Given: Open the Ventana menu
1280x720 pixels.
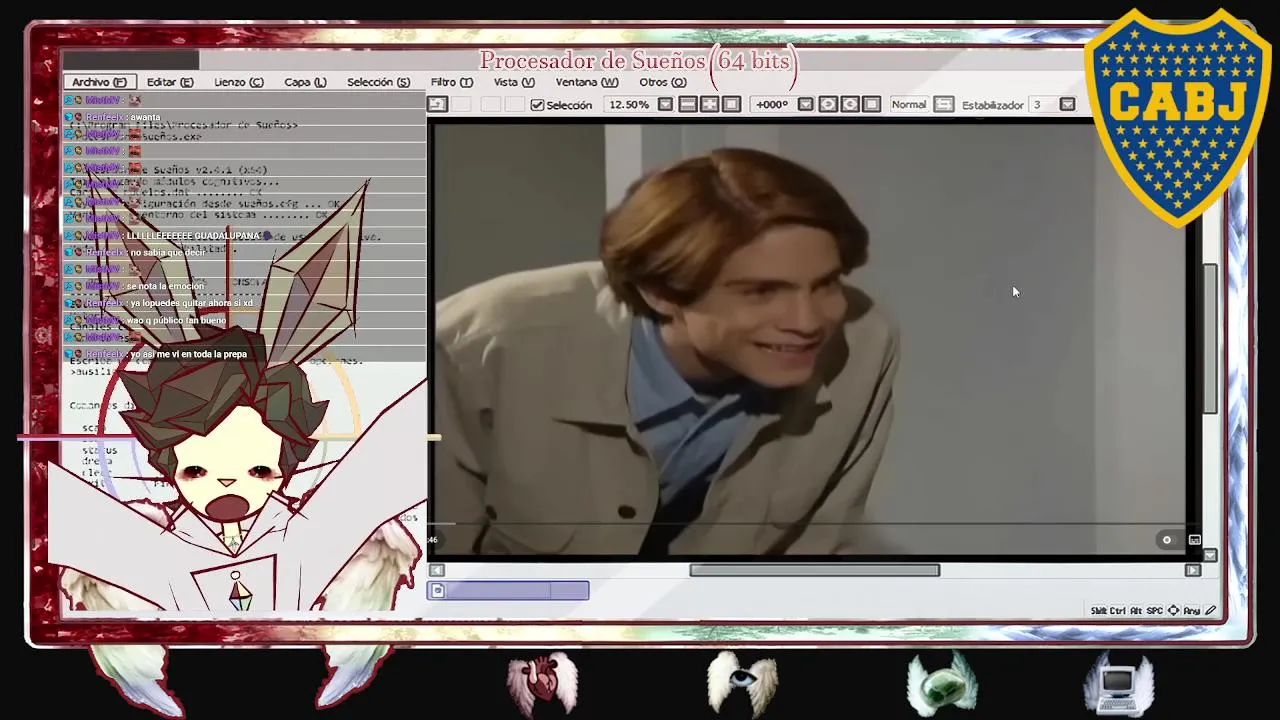Looking at the screenshot, I should pyautogui.click(x=587, y=82).
